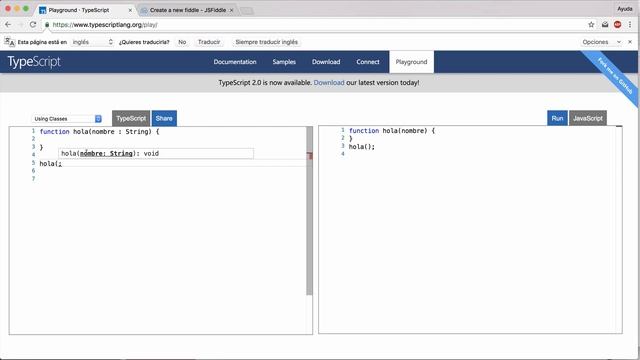Click the Traducir button
This screenshot has height=360, width=640.
tap(209, 42)
